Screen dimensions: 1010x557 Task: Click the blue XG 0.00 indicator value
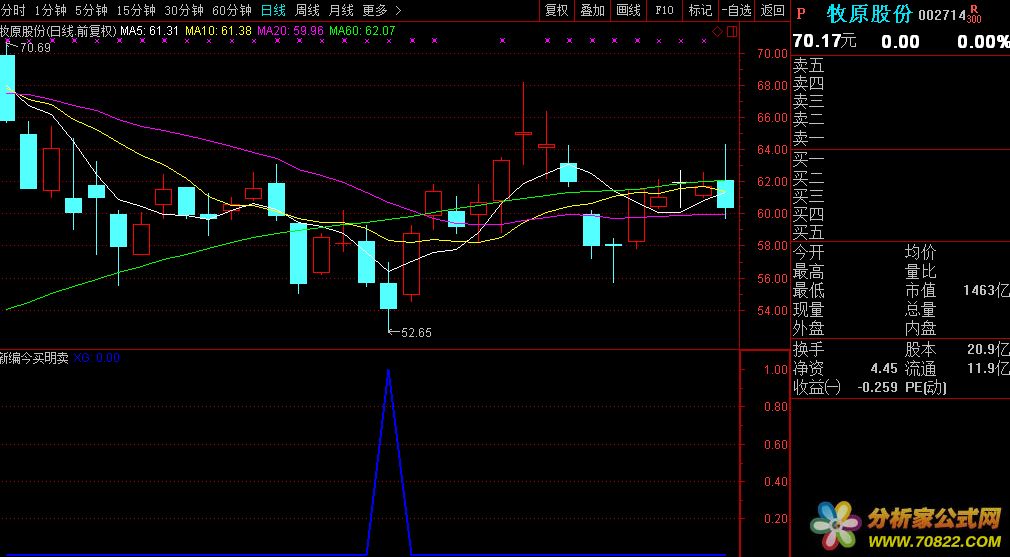(x=97, y=358)
